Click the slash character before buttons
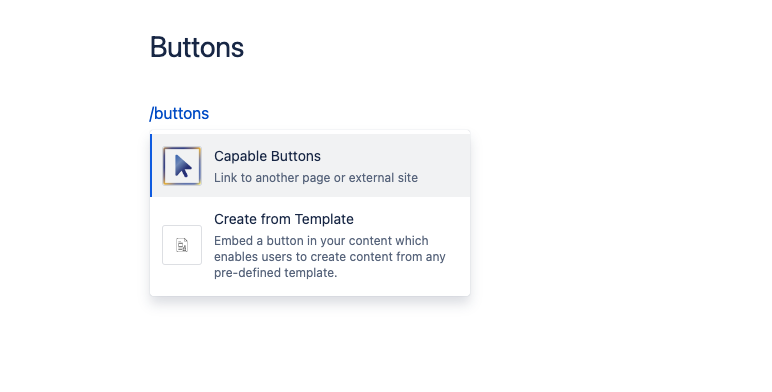This screenshot has width=772, height=392. click(152, 113)
